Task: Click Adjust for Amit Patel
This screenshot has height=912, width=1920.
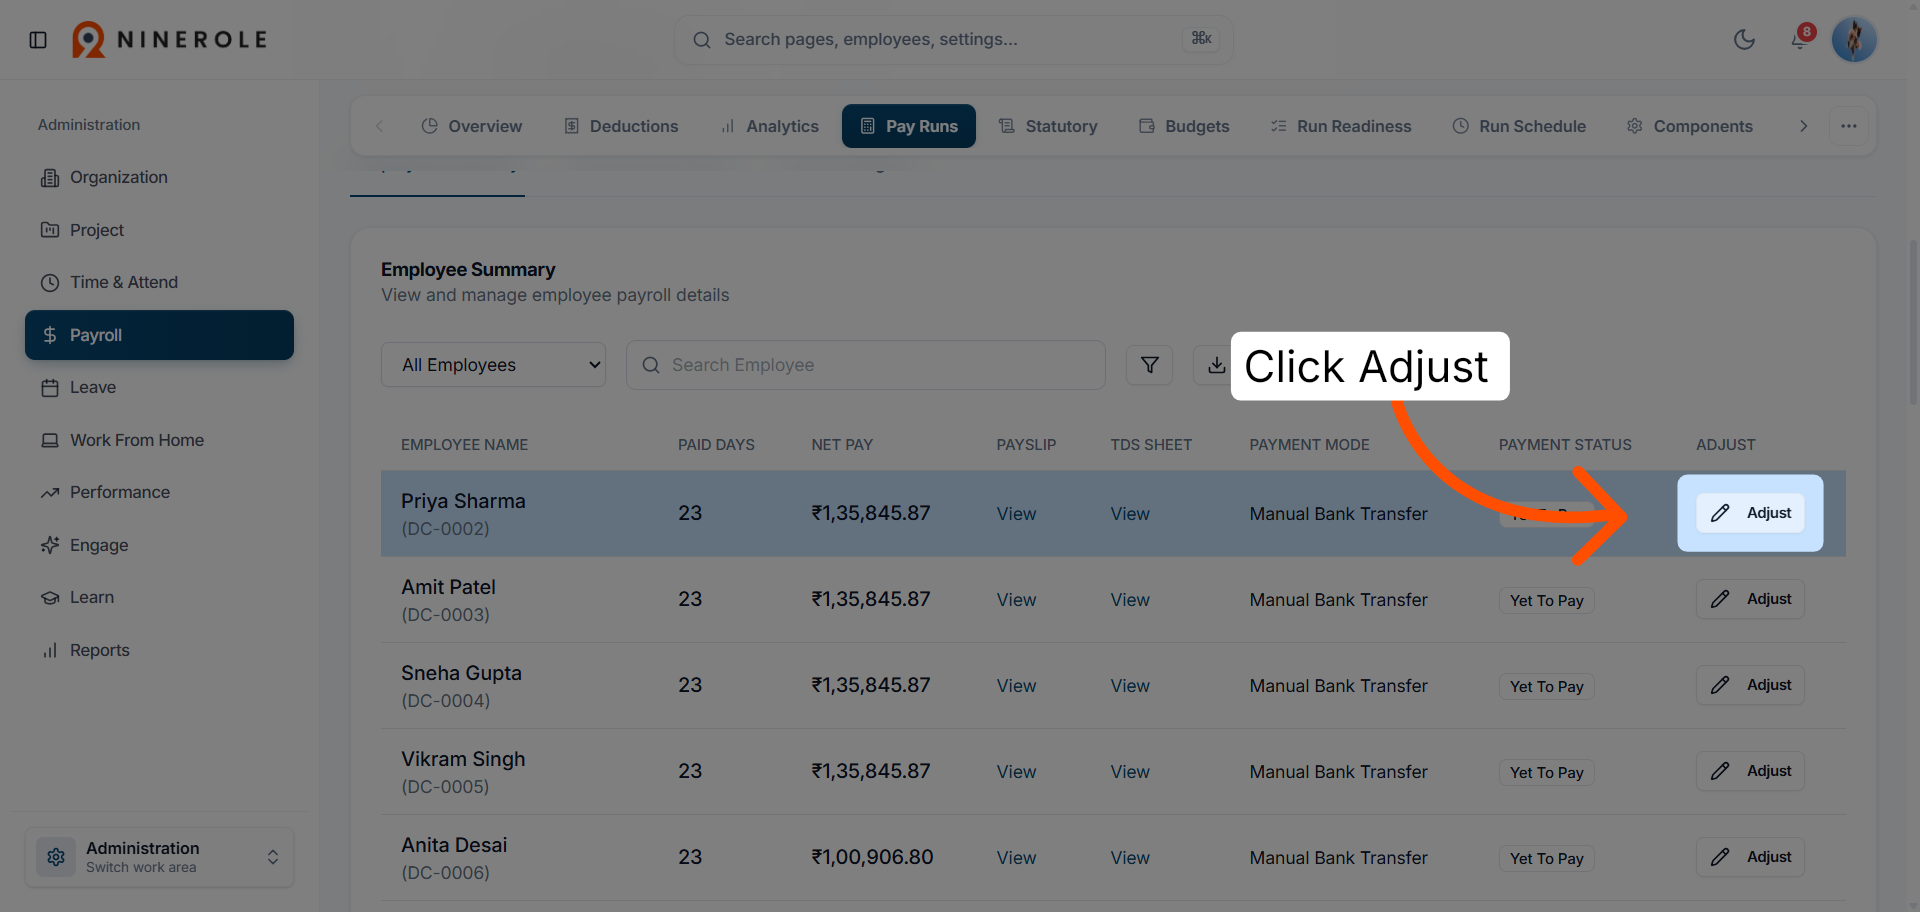Action: click(x=1750, y=599)
